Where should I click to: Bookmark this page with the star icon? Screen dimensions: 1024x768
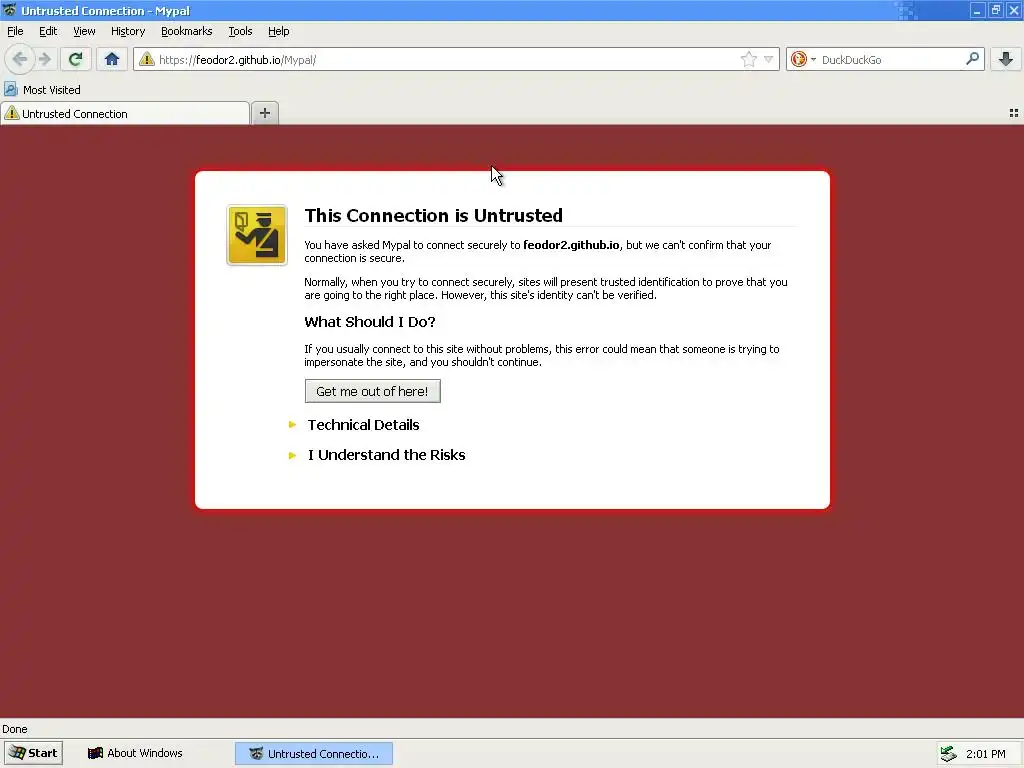(x=748, y=59)
